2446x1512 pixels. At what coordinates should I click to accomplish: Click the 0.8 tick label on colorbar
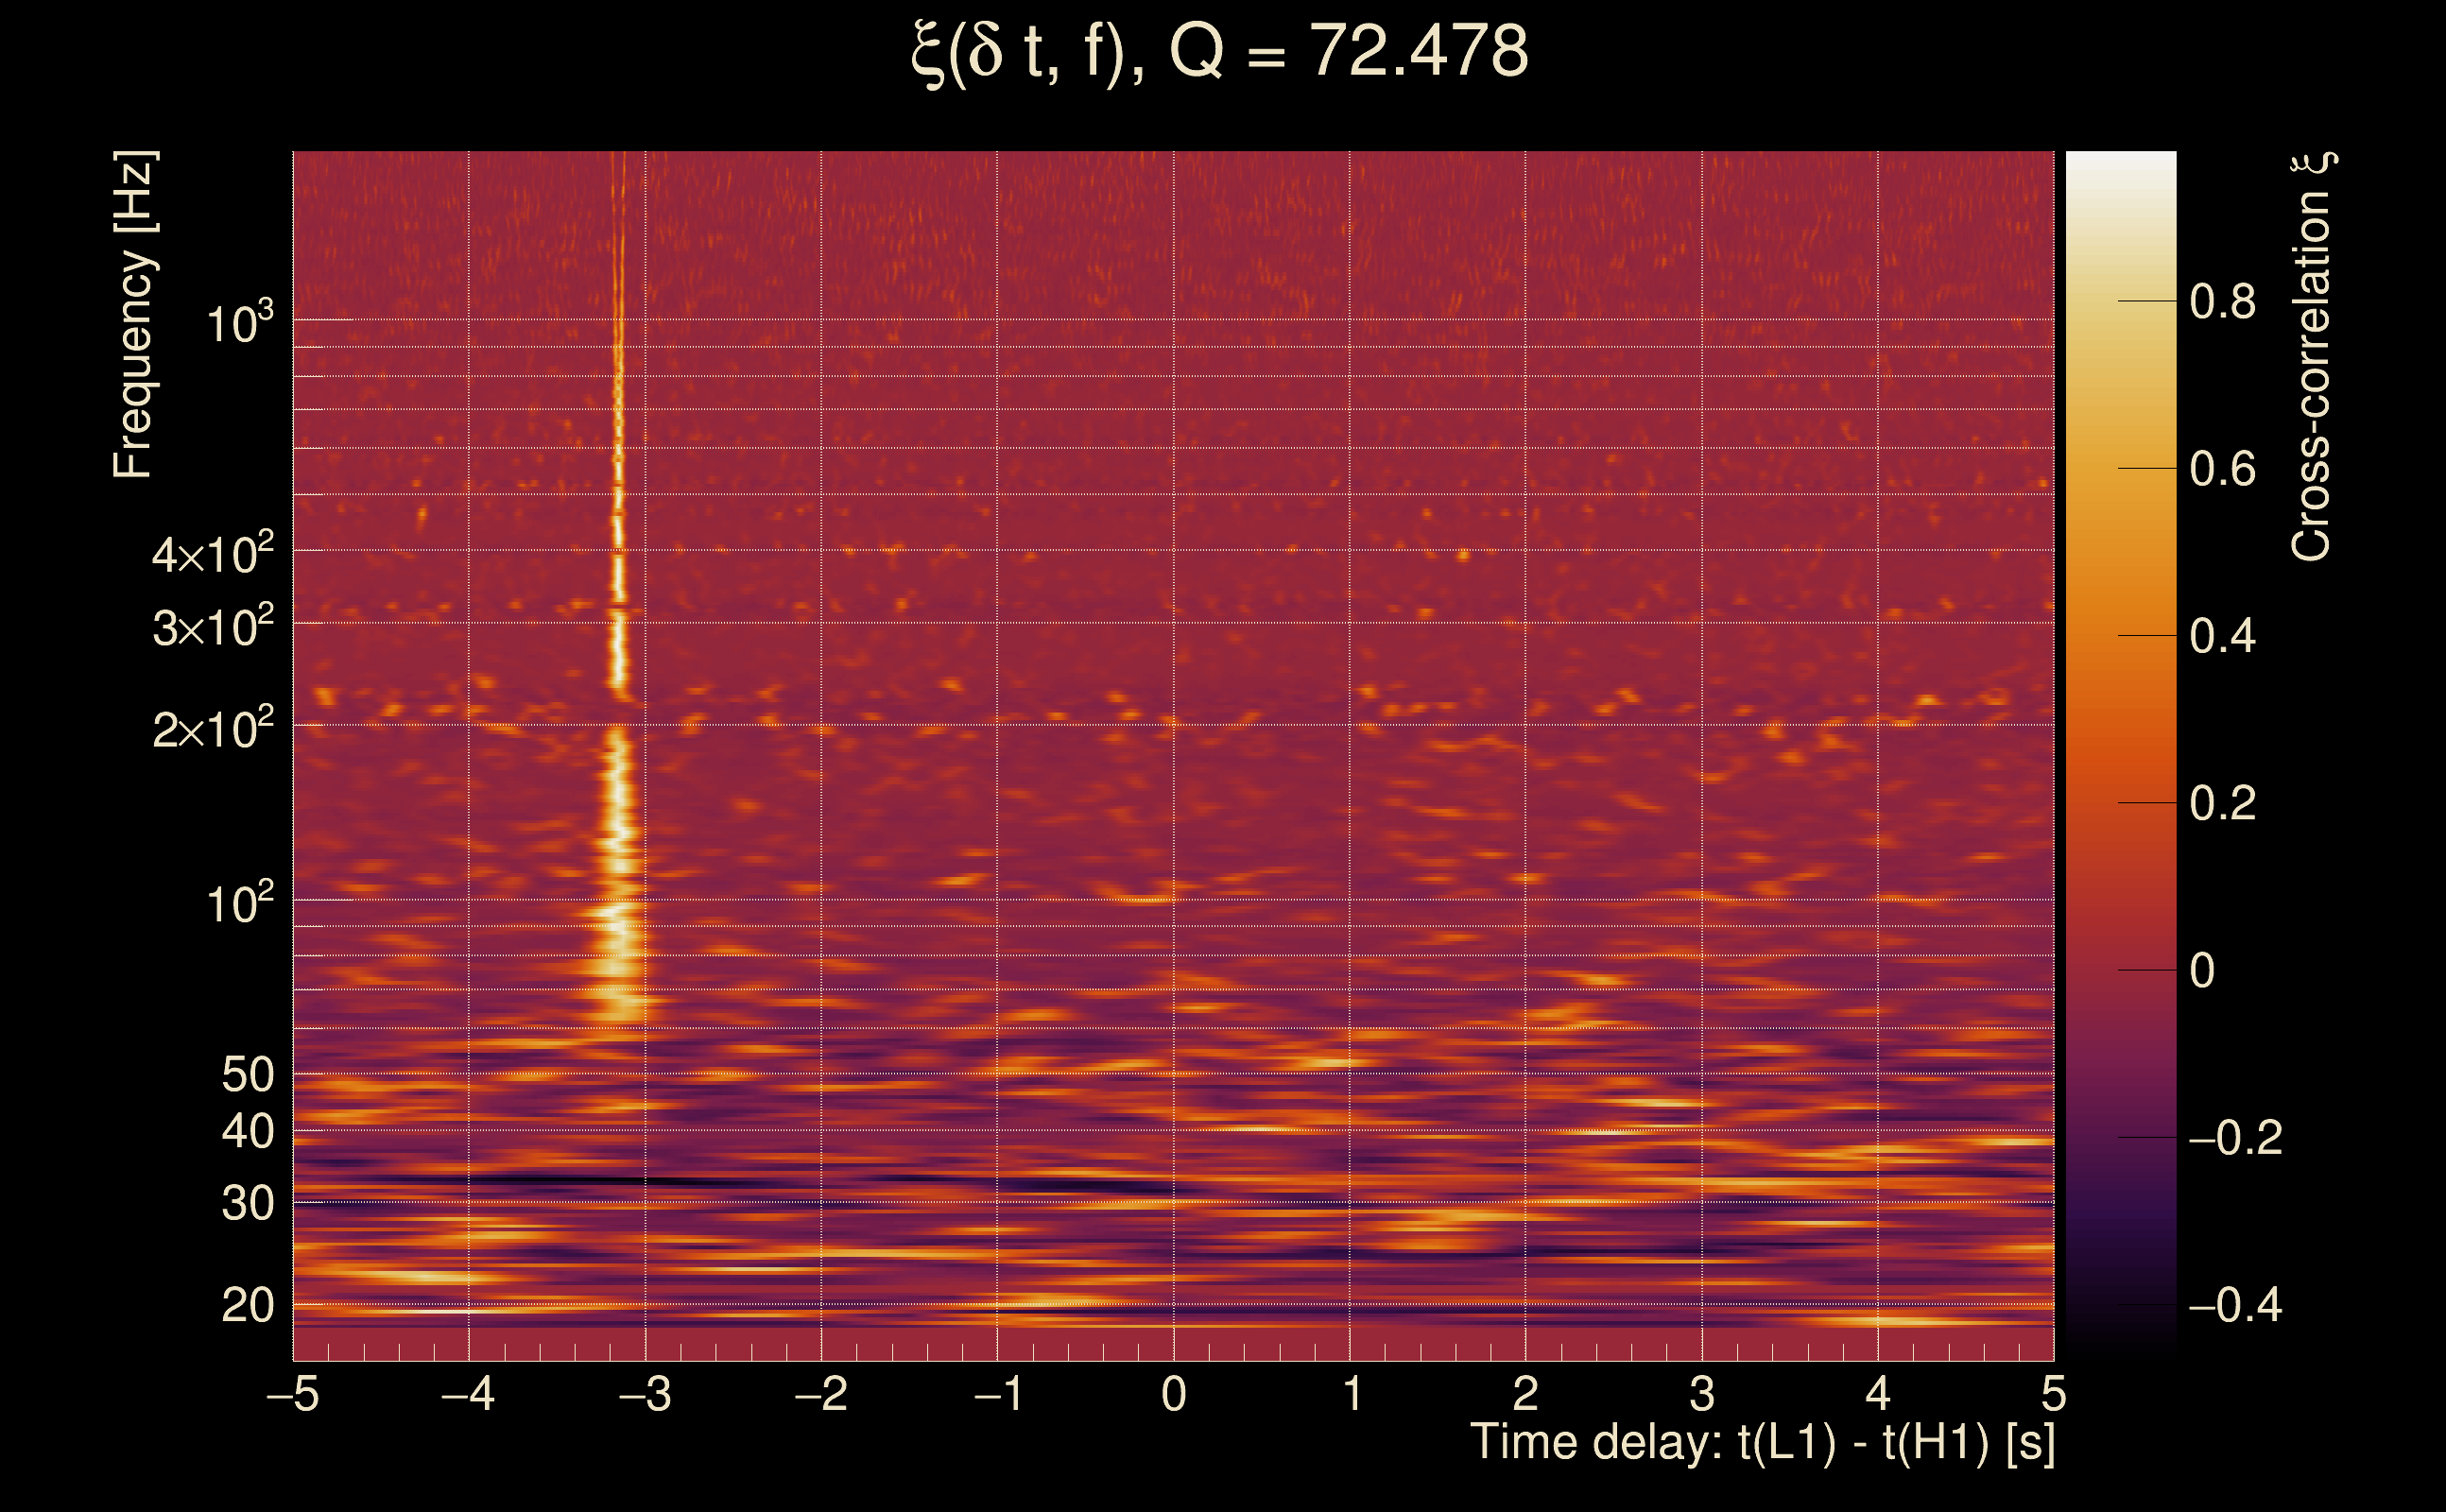pos(2222,301)
